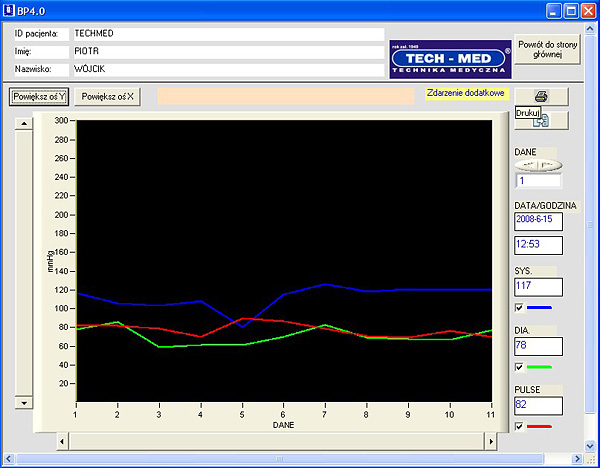Click the mmHg Y-axis title
Screen dimensions: 600x468
[50, 261]
